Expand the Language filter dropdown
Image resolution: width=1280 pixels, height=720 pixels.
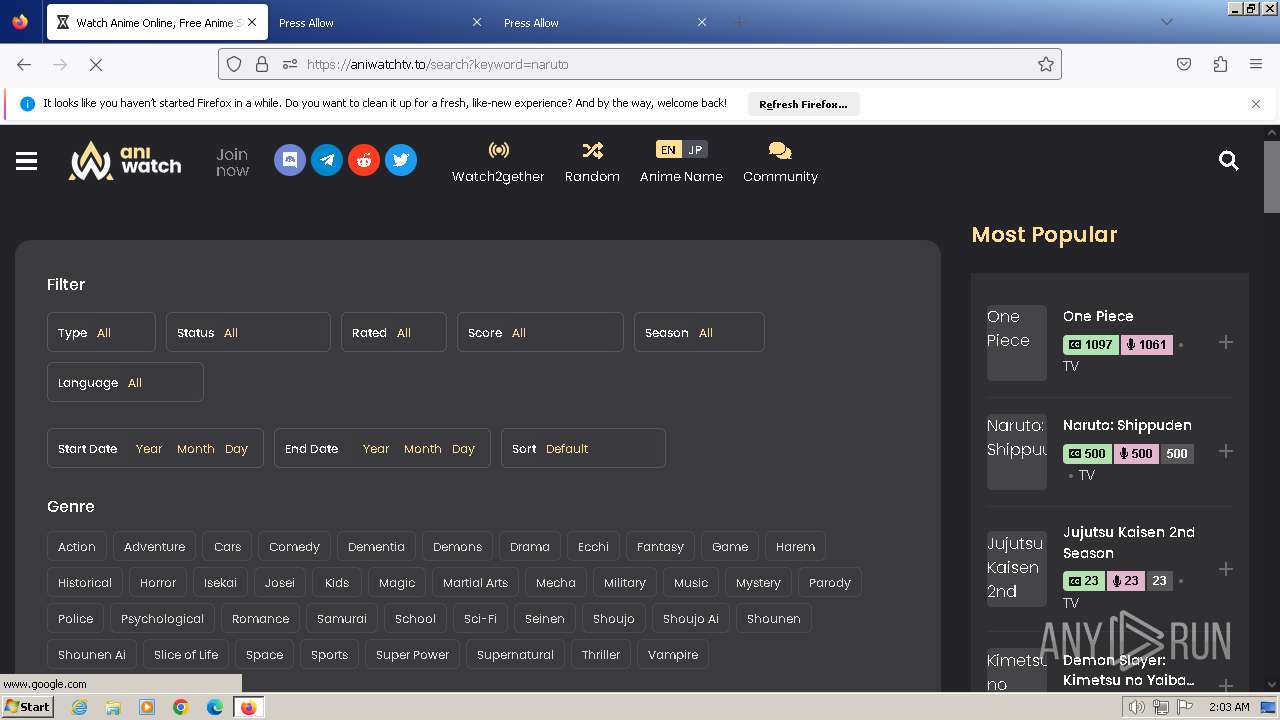pos(125,382)
